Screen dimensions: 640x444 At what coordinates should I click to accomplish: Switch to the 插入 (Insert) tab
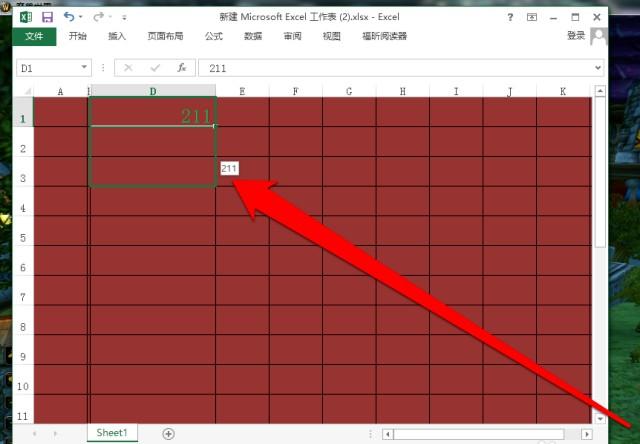point(117,36)
